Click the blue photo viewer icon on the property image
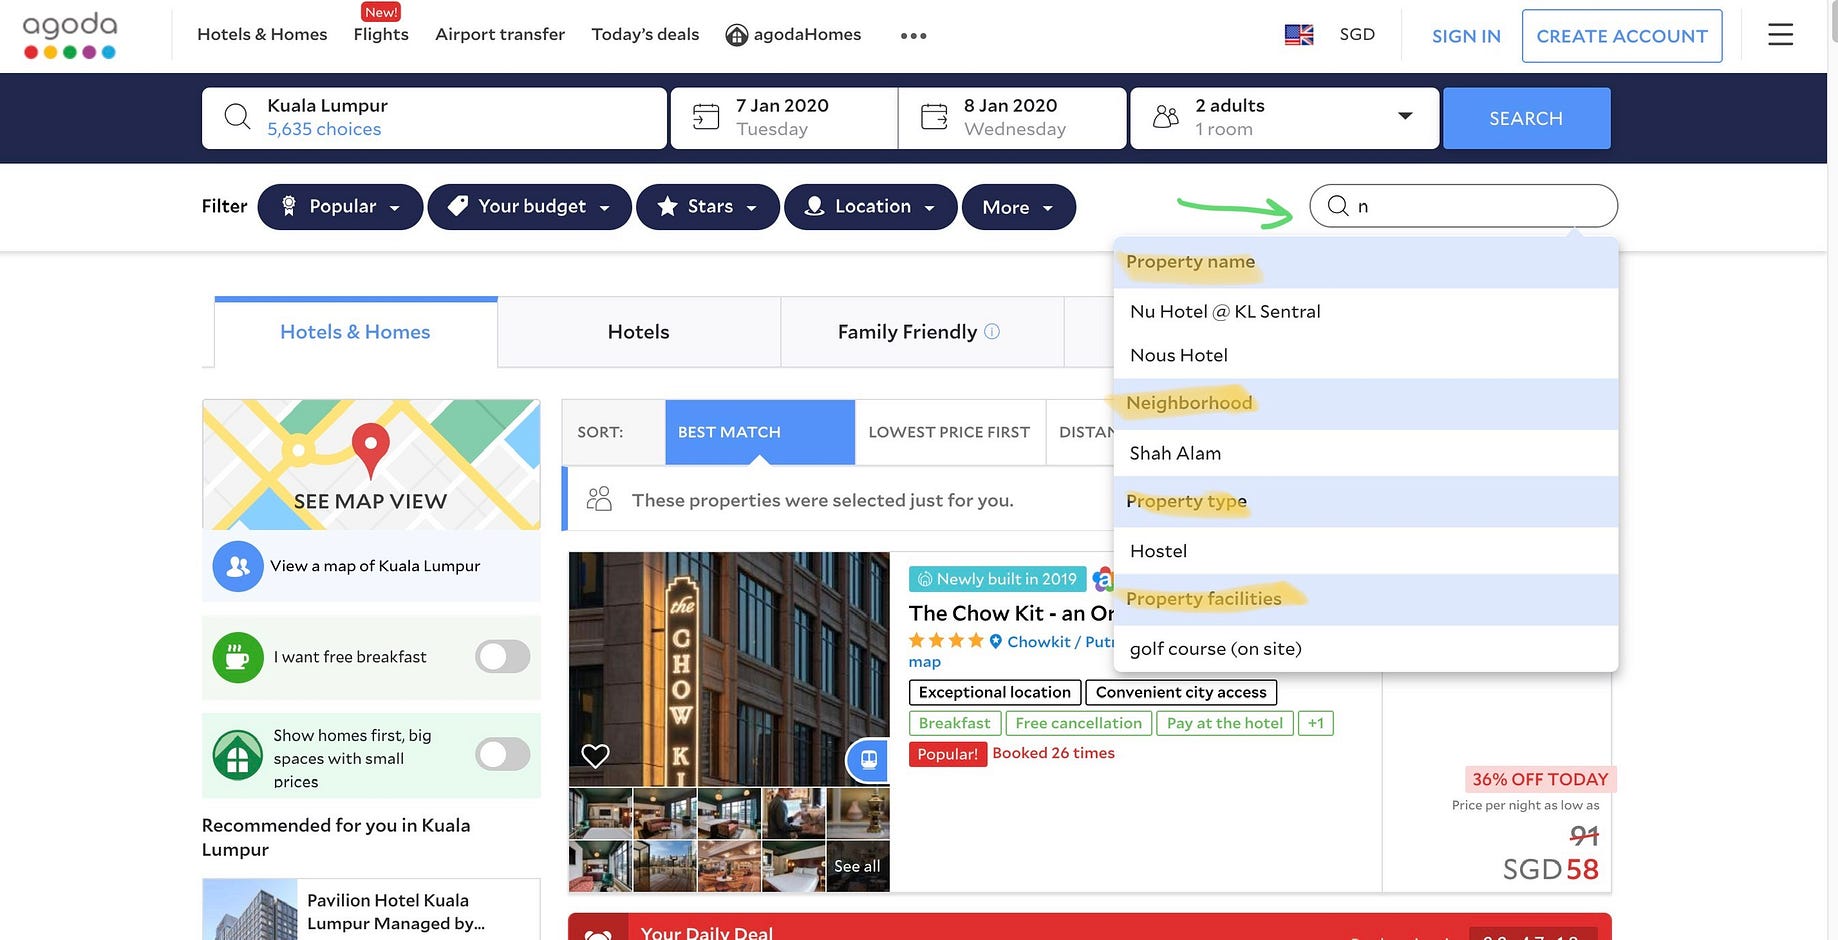 tap(865, 760)
